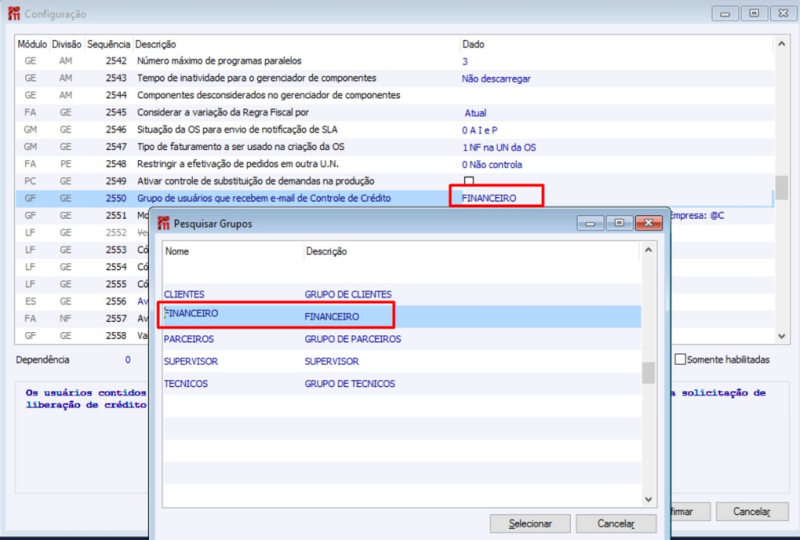Click Selecionar button in Pesquisar Grupos
This screenshot has width=800, height=540.
(530, 524)
